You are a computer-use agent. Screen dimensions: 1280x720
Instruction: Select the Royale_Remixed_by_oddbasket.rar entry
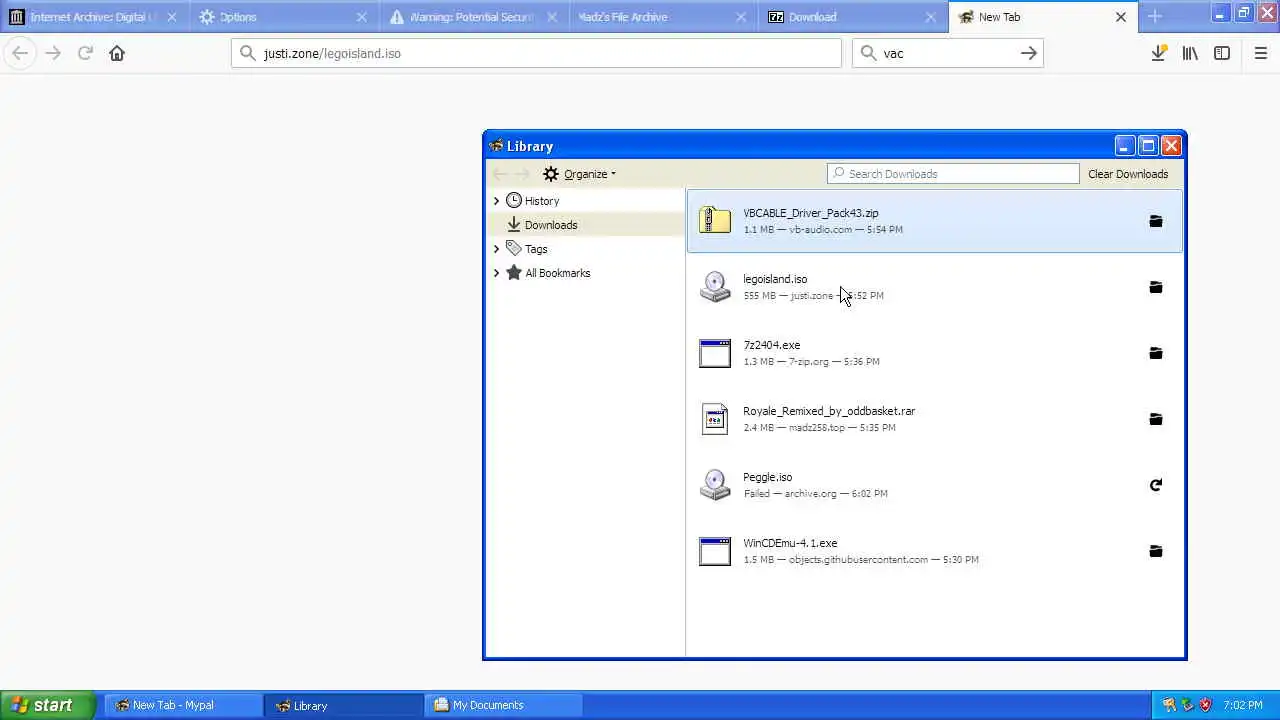934,419
